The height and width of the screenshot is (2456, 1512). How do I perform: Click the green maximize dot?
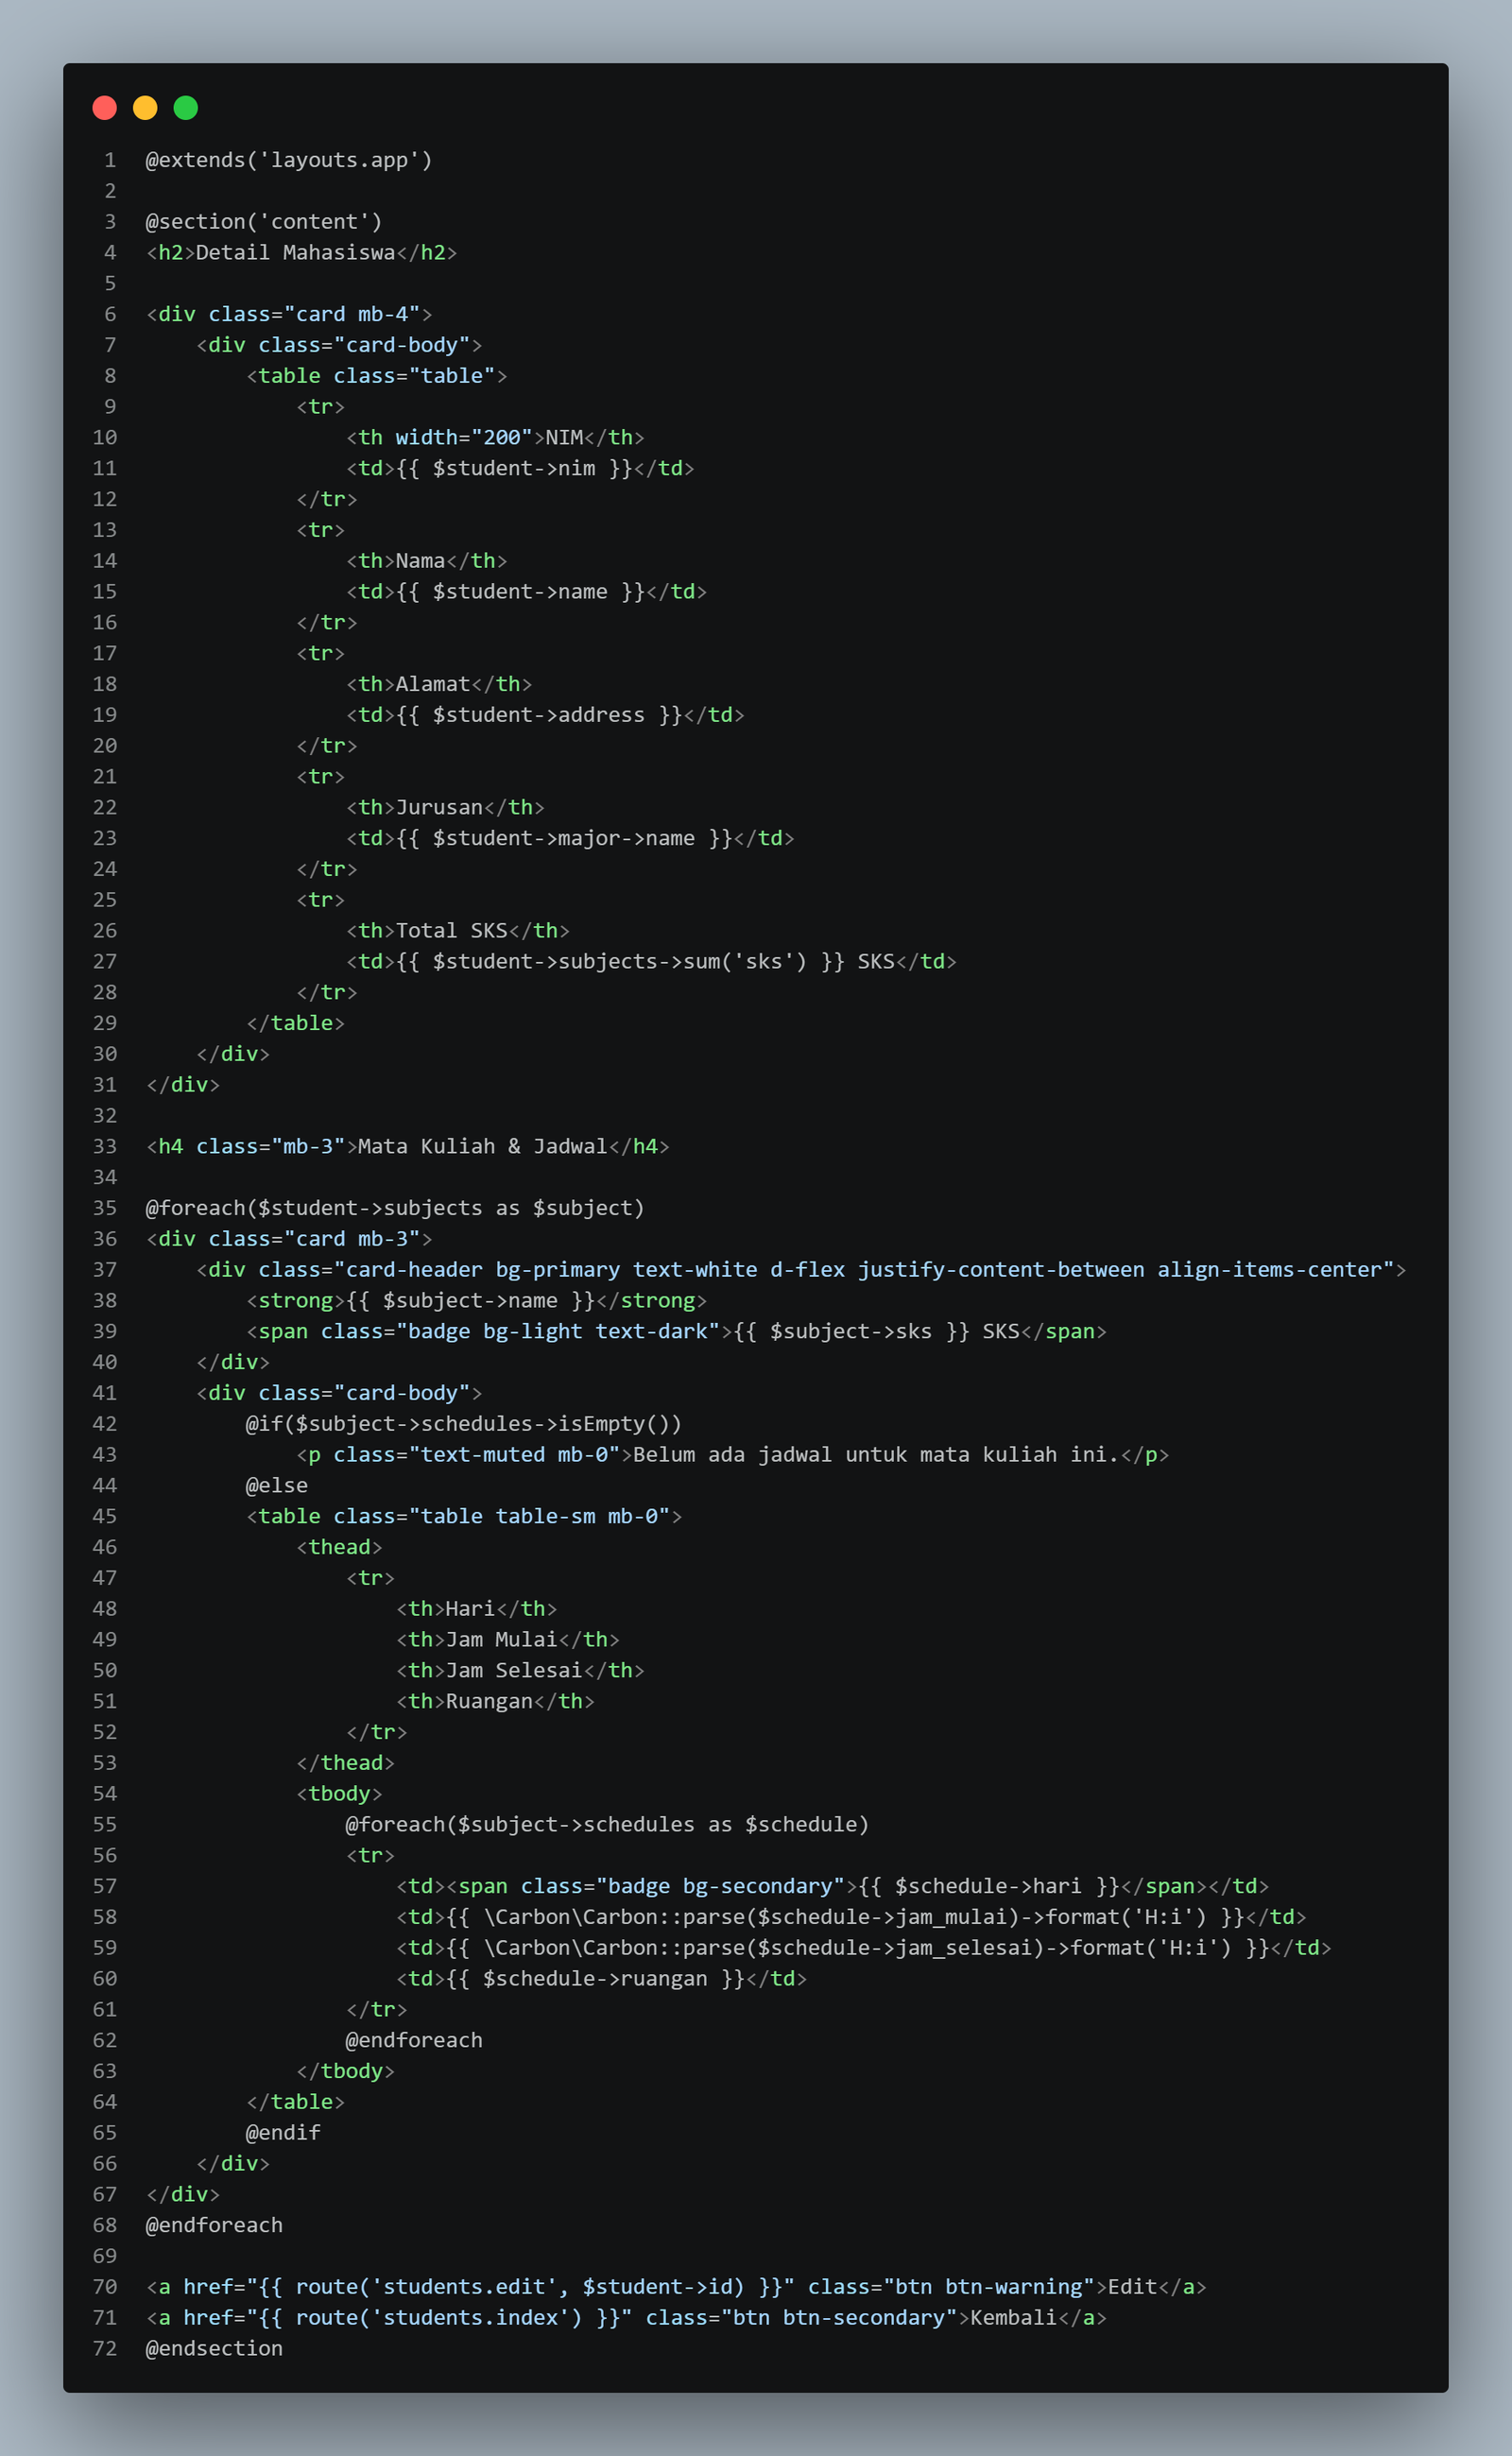(x=186, y=108)
